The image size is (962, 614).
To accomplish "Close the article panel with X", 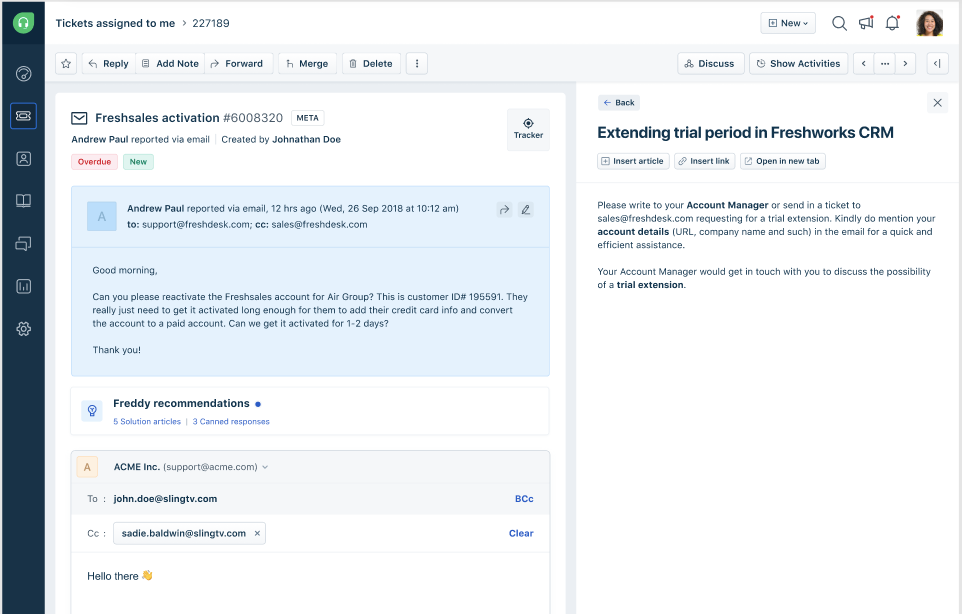I will (937, 103).
